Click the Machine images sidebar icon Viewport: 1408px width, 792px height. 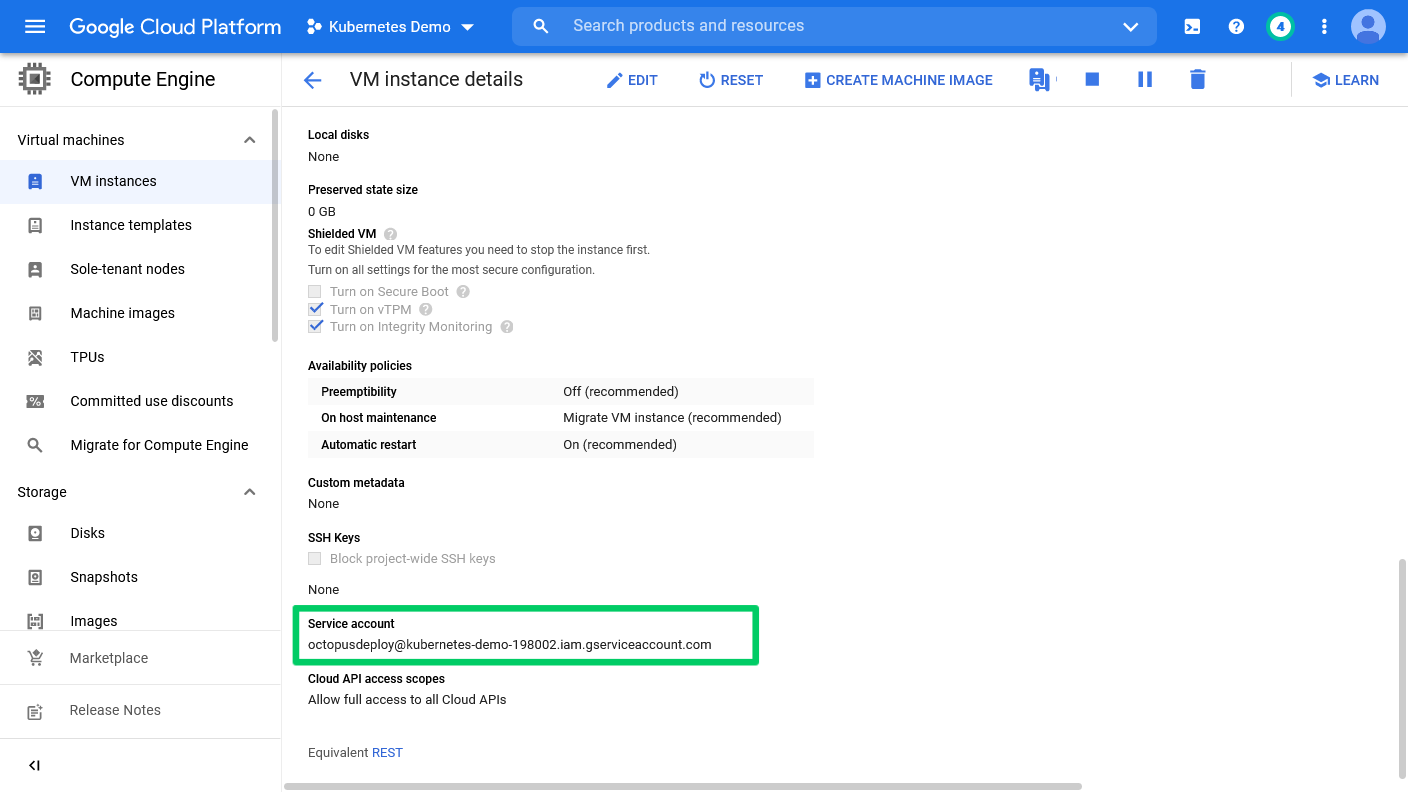[35, 313]
